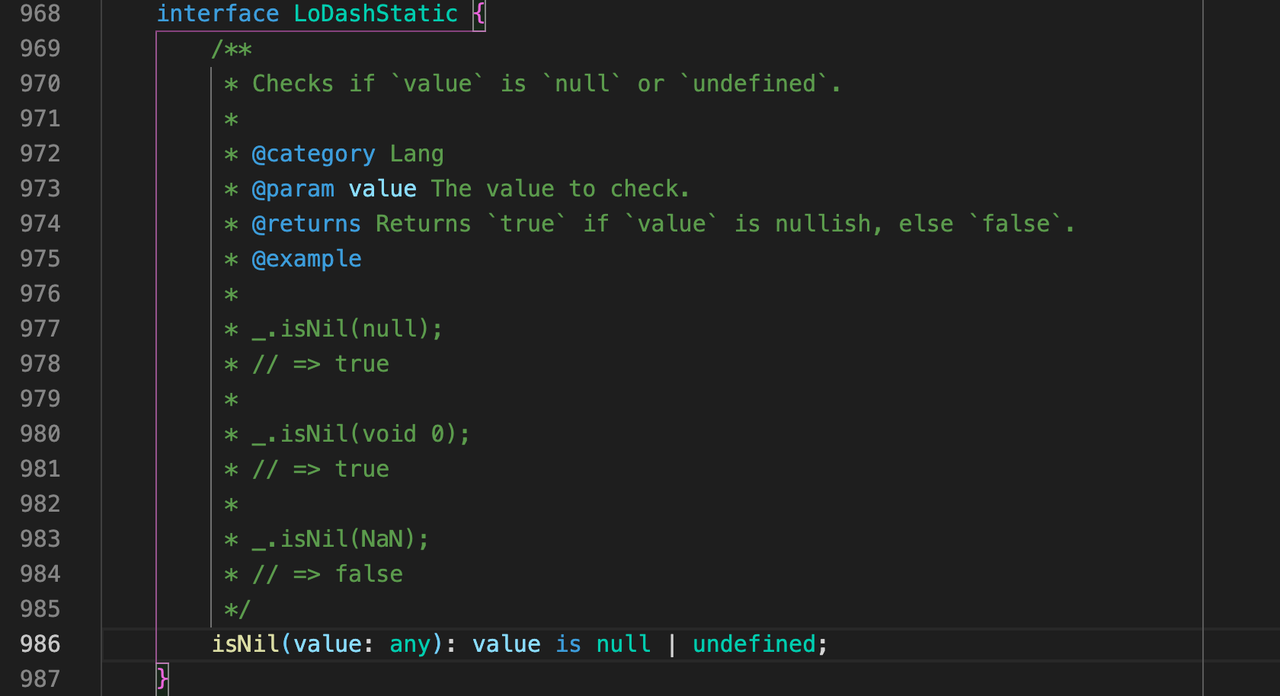Click line number 980 in the gutter
Image resolution: width=1280 pixels, height=696 pixels.
pos(40,434)
